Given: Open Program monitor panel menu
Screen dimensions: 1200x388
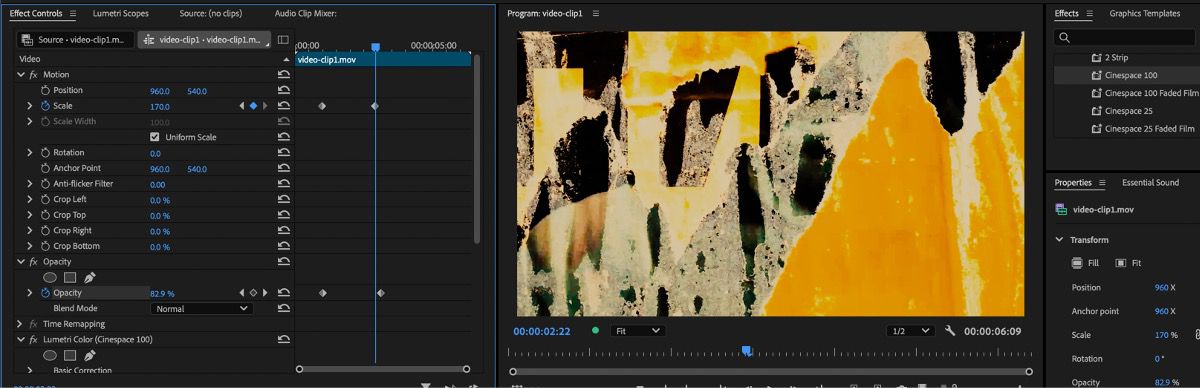Looking at the screenshot, I should point(596,14).
